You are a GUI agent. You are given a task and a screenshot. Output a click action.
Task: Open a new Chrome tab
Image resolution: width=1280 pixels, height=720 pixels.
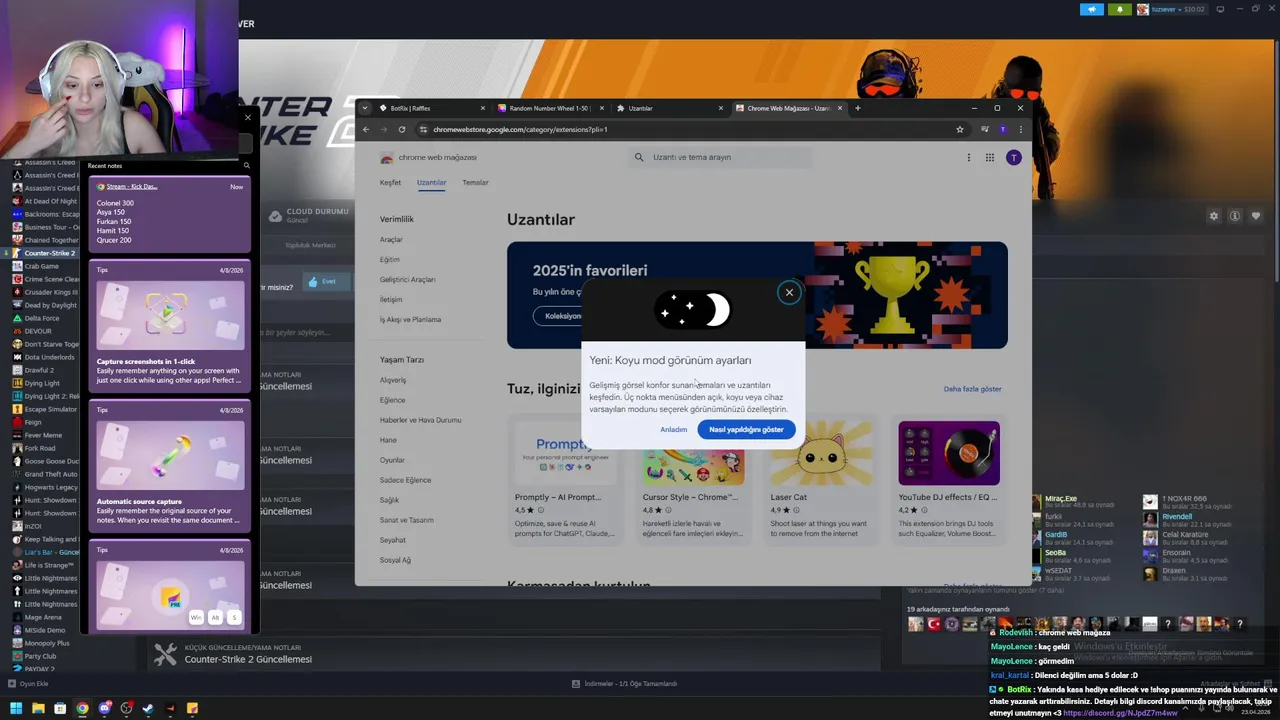pos(857,108)
